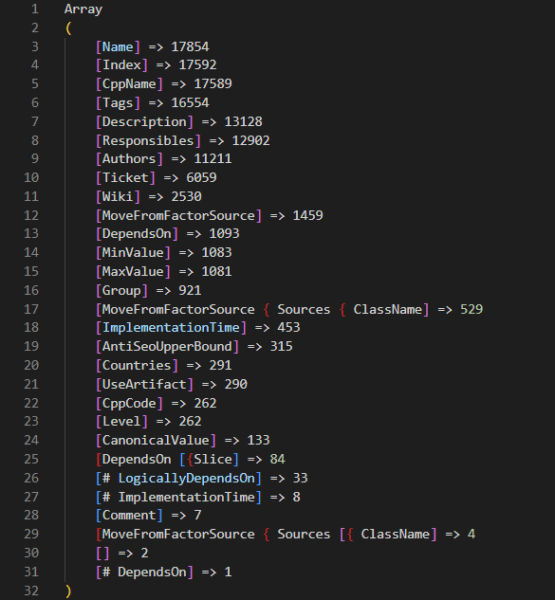Click the word 'Array' on line 1

83,9
